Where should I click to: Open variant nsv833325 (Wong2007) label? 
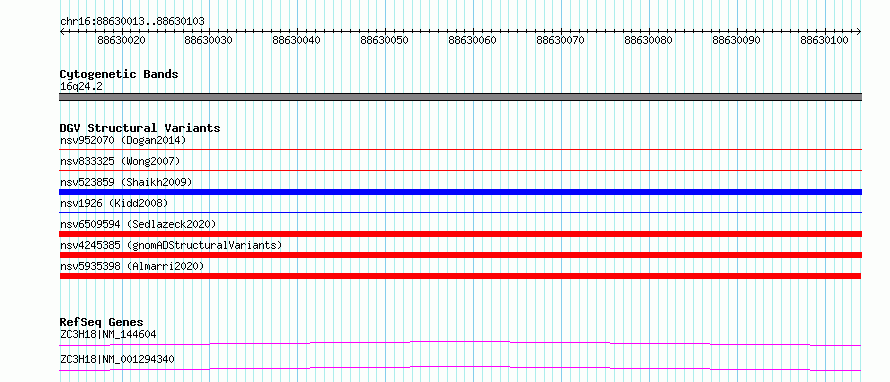tap(120, 161)
